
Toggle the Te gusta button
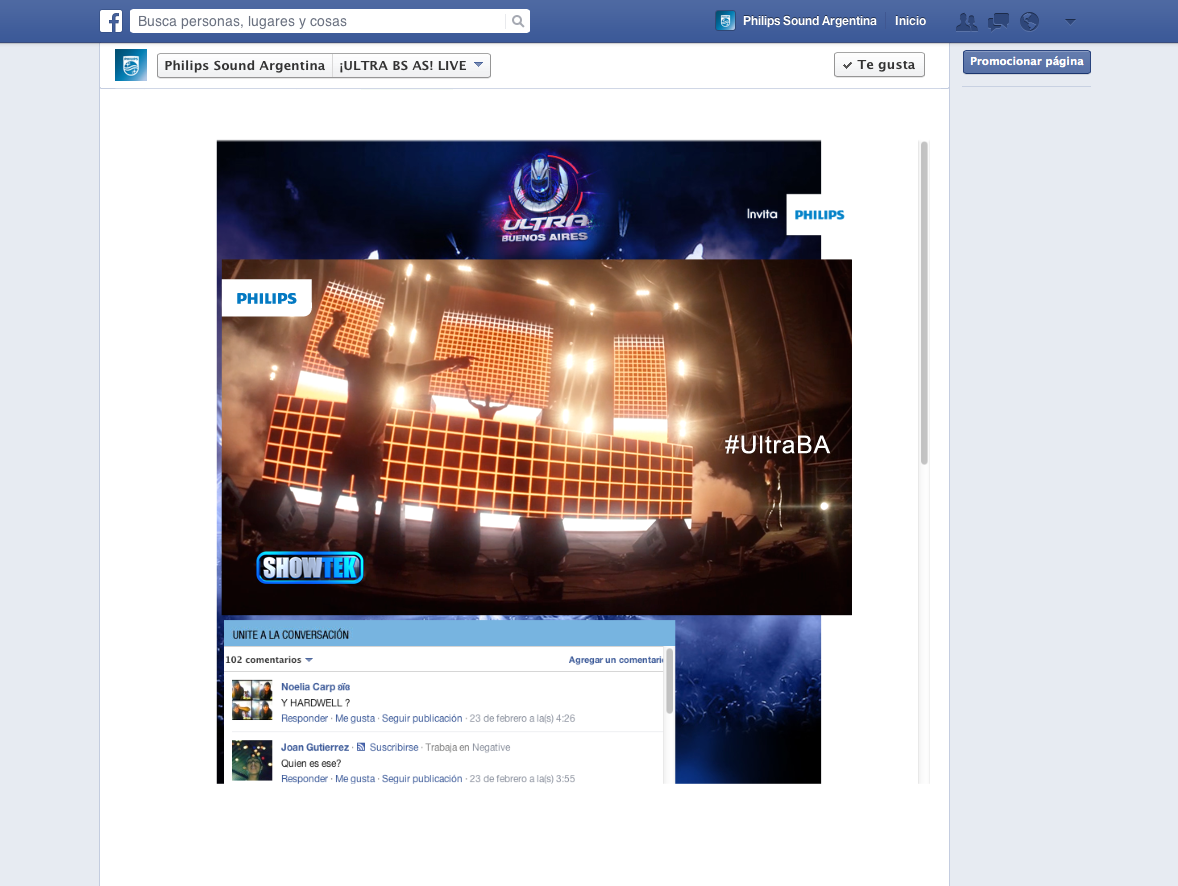(x=879, y=65)
